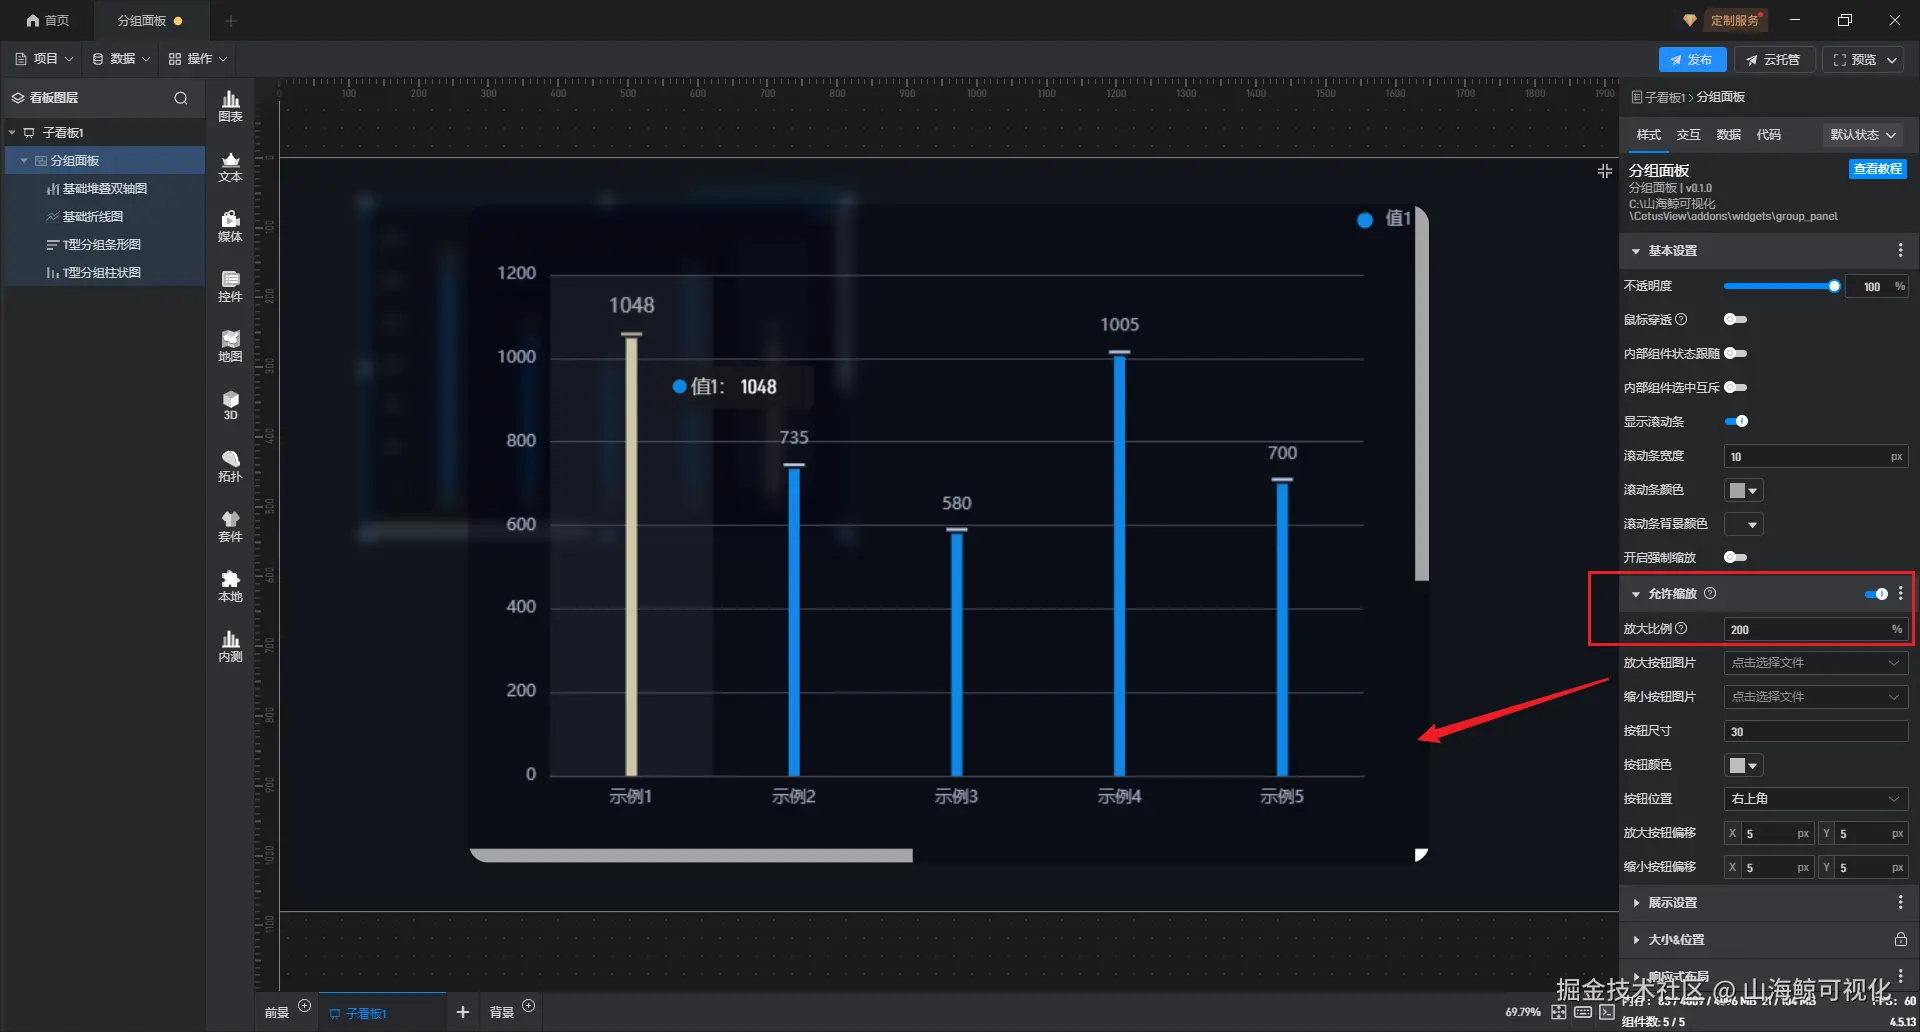The image size is (1920, 1032).
Task: Open the 放大按钮图片 file dropdown
Action: pyautogui.click(x=1816, y=663)
